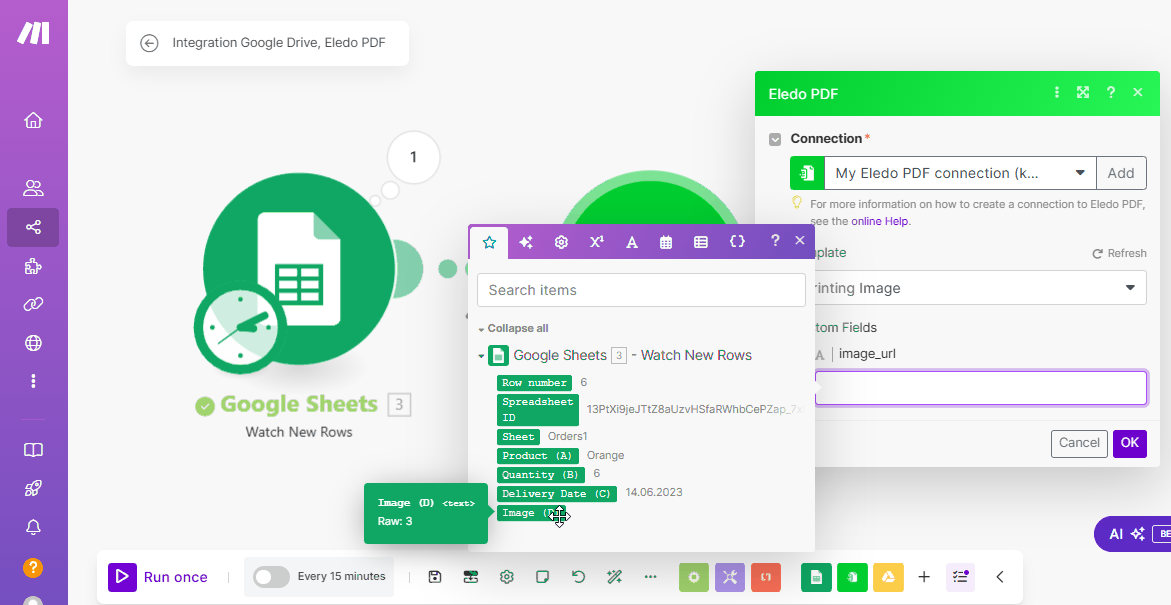The image size is (1171, 605).
Task: Open Scenarios share icon in sidebar
Action: tap(33, 227)
